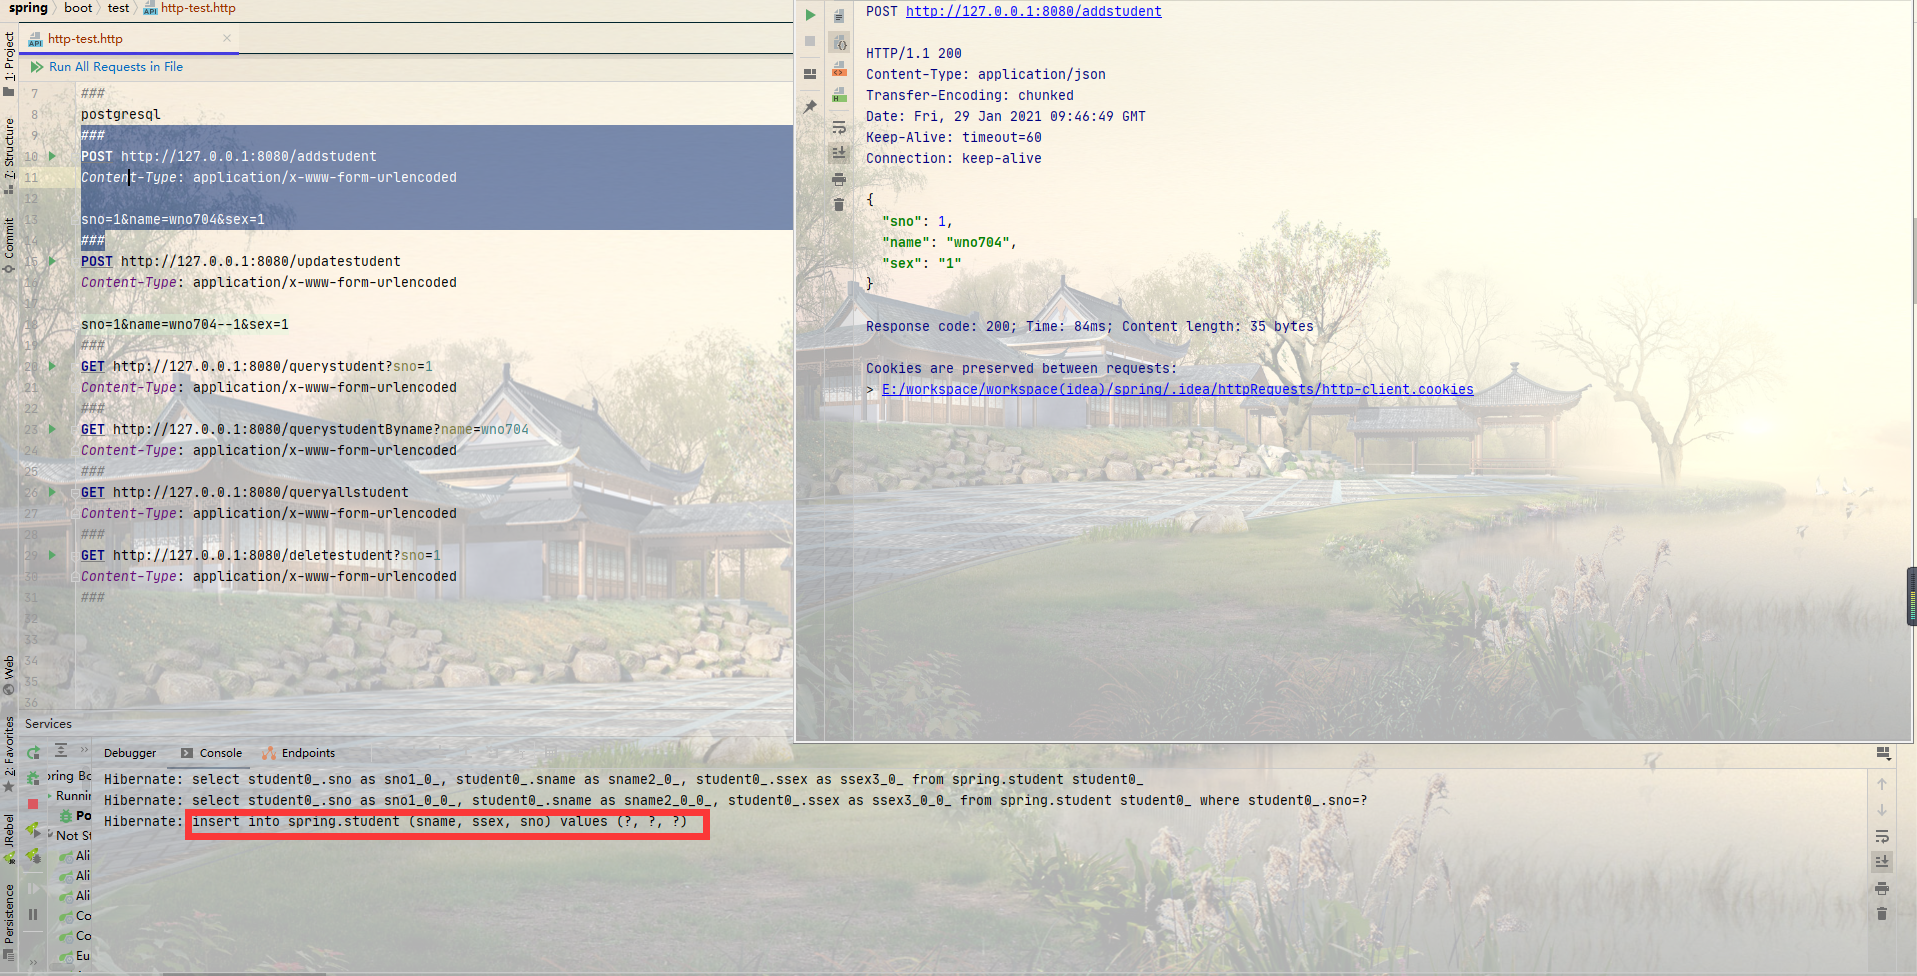The width and height of the screenshot is (1917, 976).
Task: Run the addstudent POST request from gutter
Action: (x=53, y=156)
